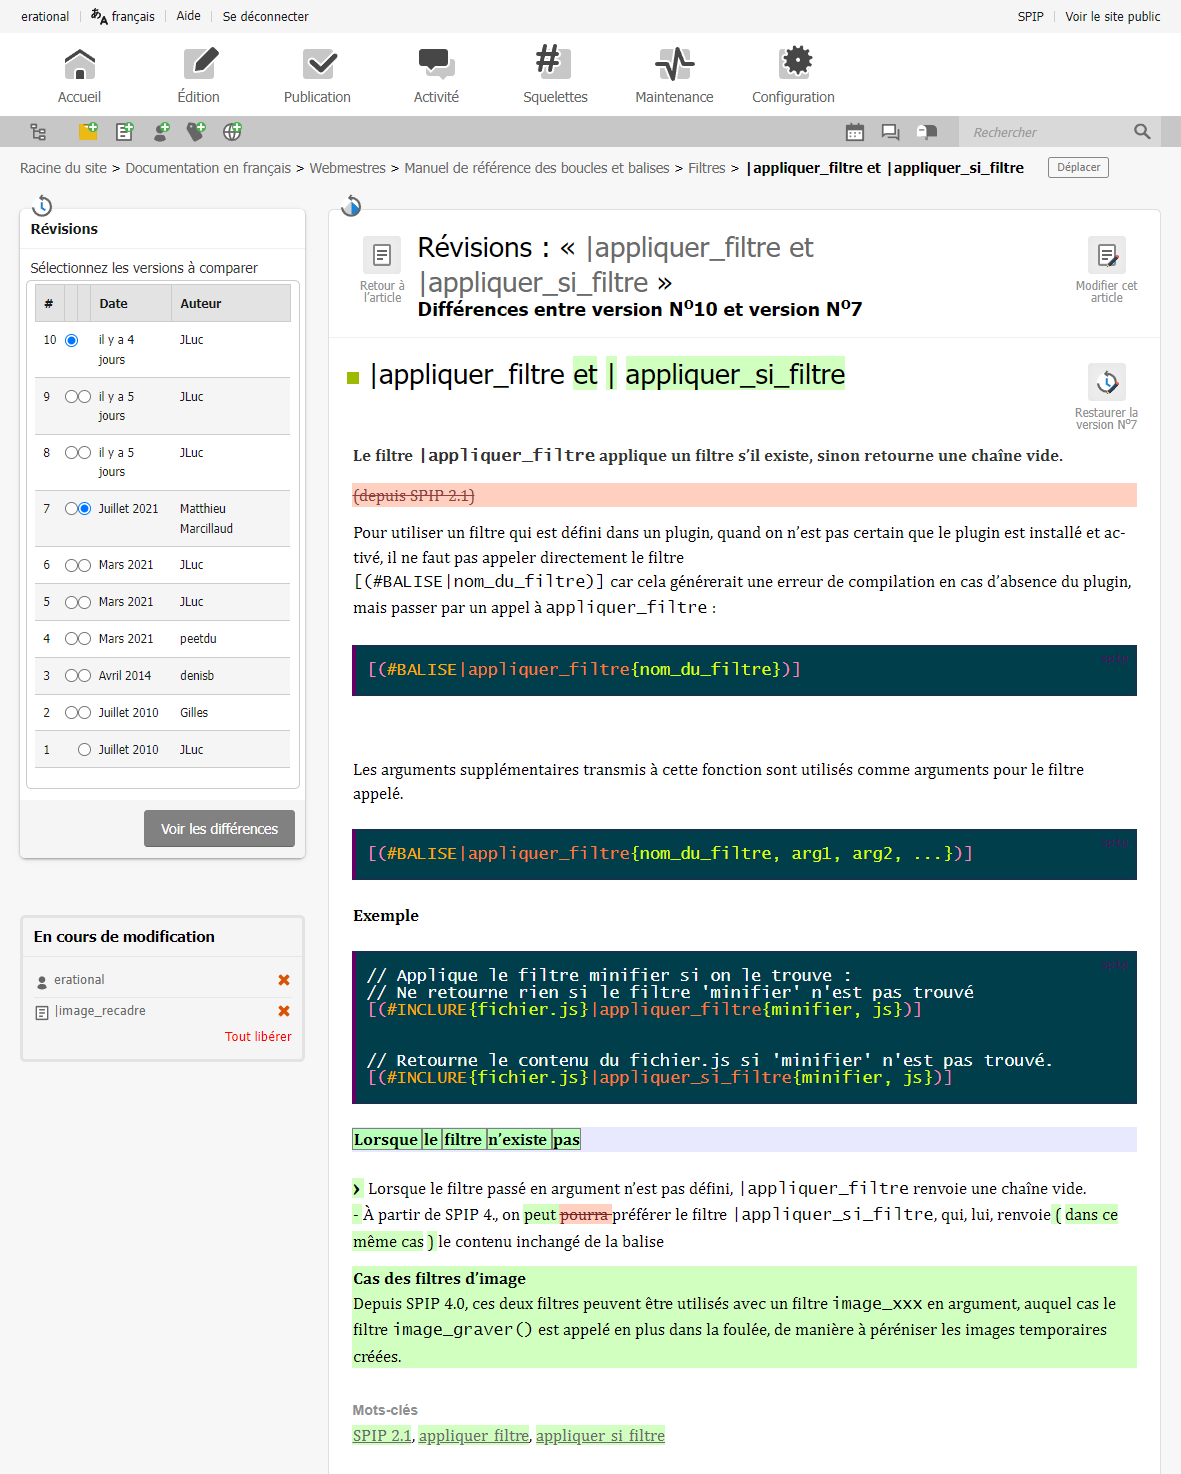Viewport: 1181px width, 1474px height.
Task: Open the français language selector
Action: 123,16
